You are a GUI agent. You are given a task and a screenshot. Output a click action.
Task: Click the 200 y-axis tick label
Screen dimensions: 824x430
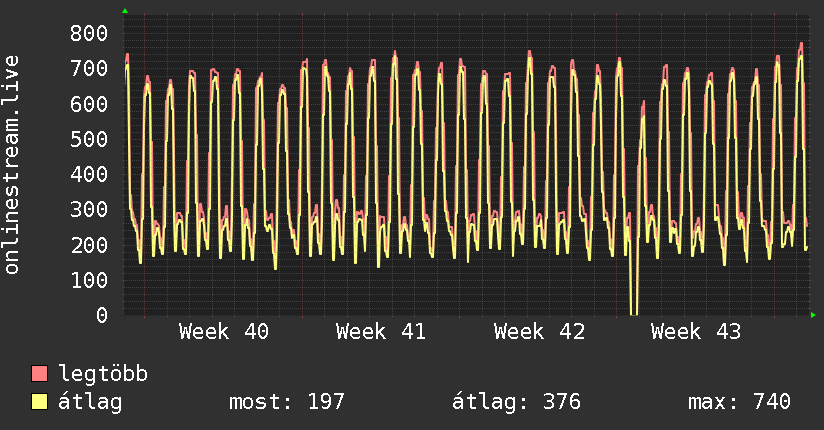89,245
